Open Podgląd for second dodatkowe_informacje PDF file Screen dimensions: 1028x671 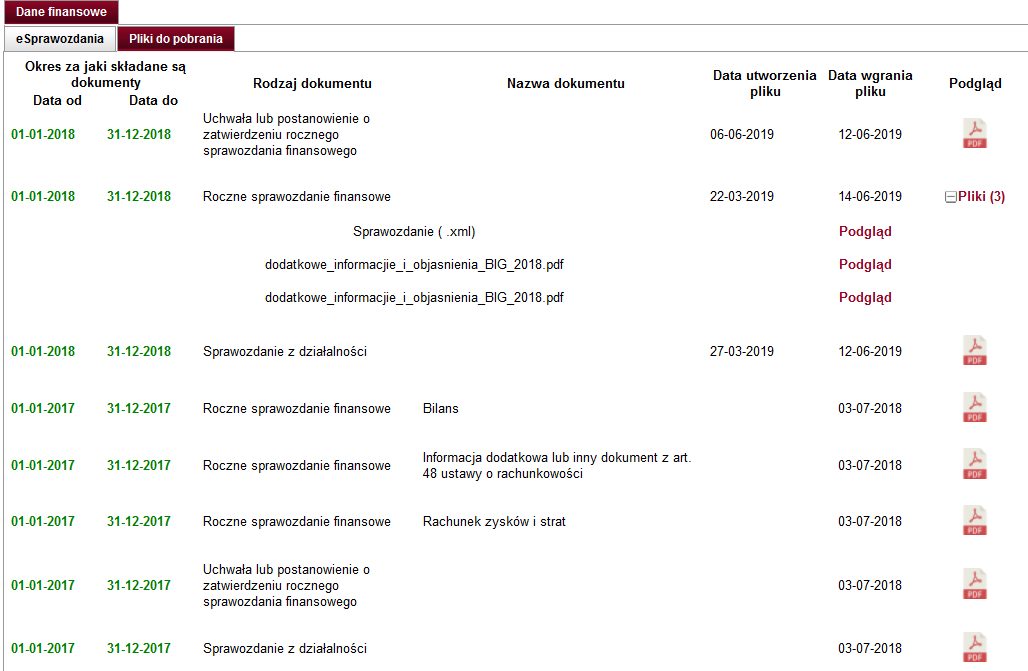tap(865, 297)
